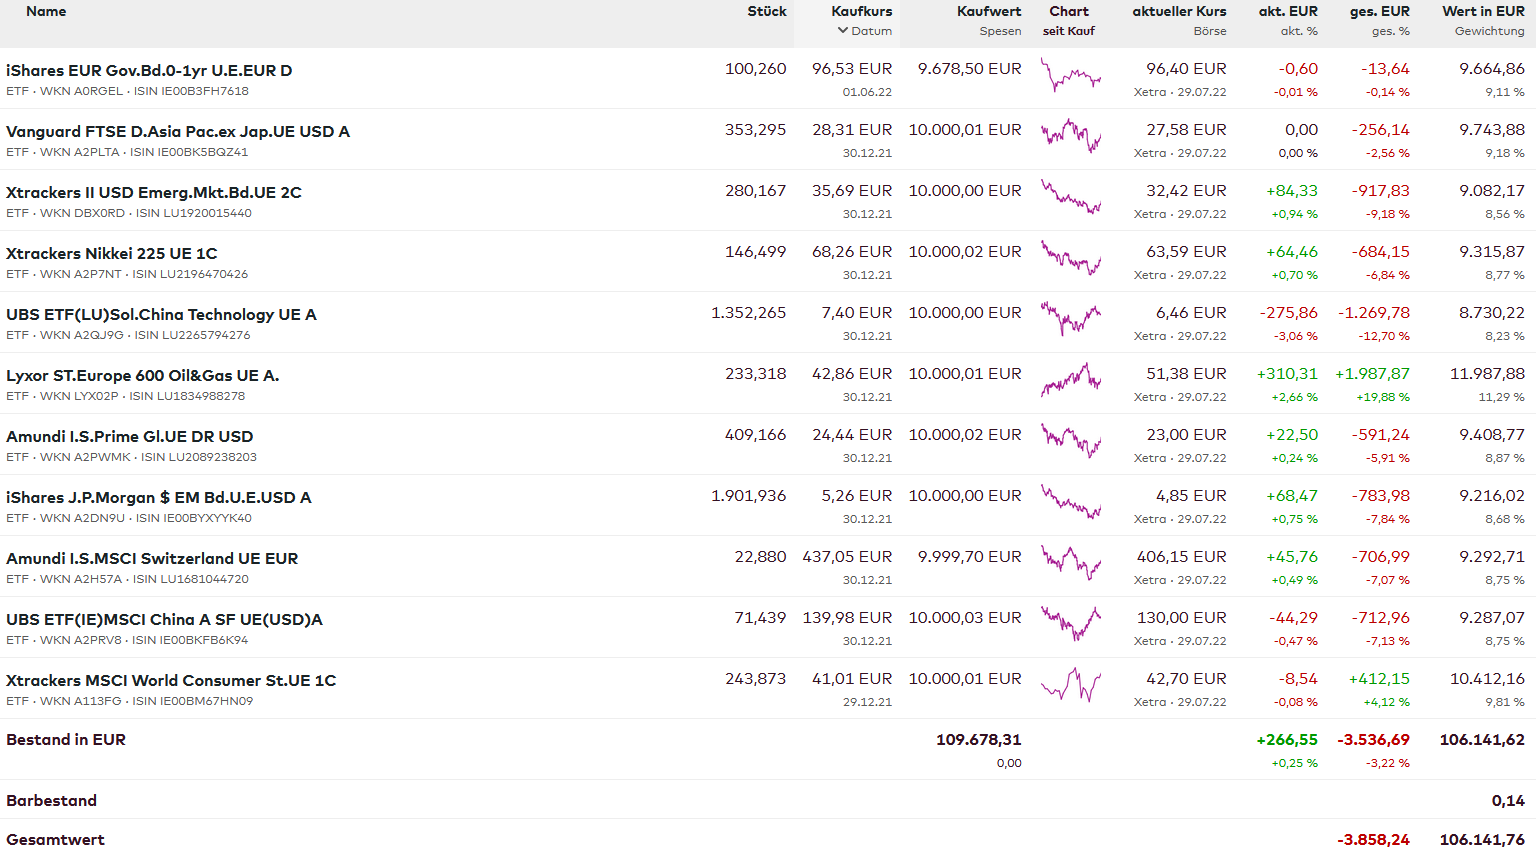
Task: Sort by Wert in EUR header
Action: click(x=1482, y=11)
